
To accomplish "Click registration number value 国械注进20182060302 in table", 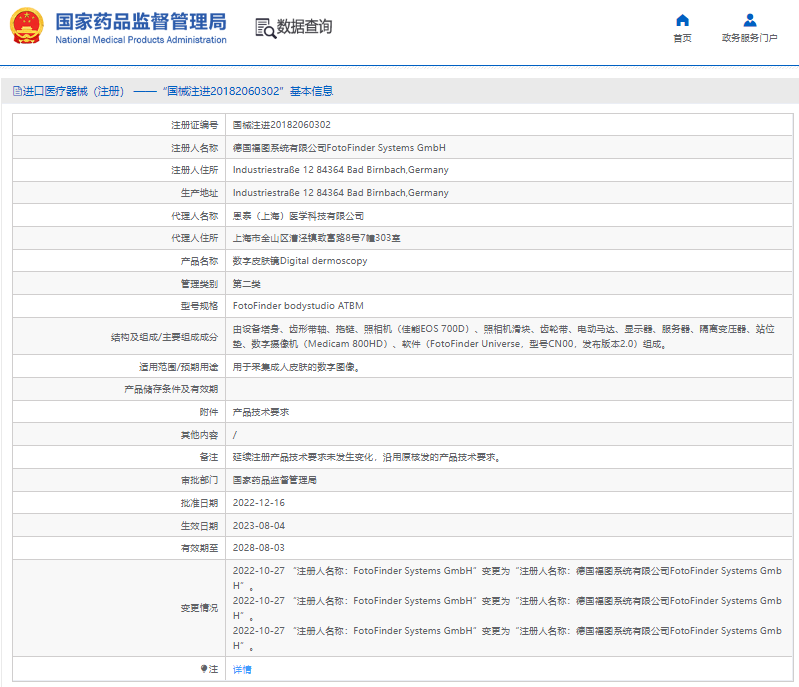I will point(281,125).
